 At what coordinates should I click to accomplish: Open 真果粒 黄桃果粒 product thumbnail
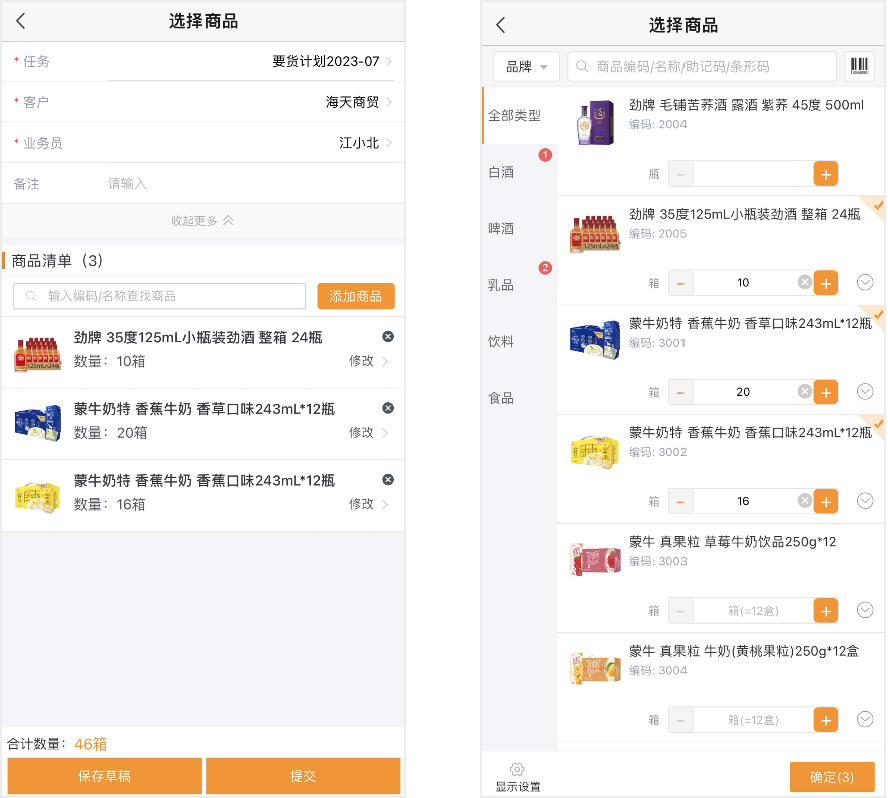pyautogui.click(x=595, y=668)
